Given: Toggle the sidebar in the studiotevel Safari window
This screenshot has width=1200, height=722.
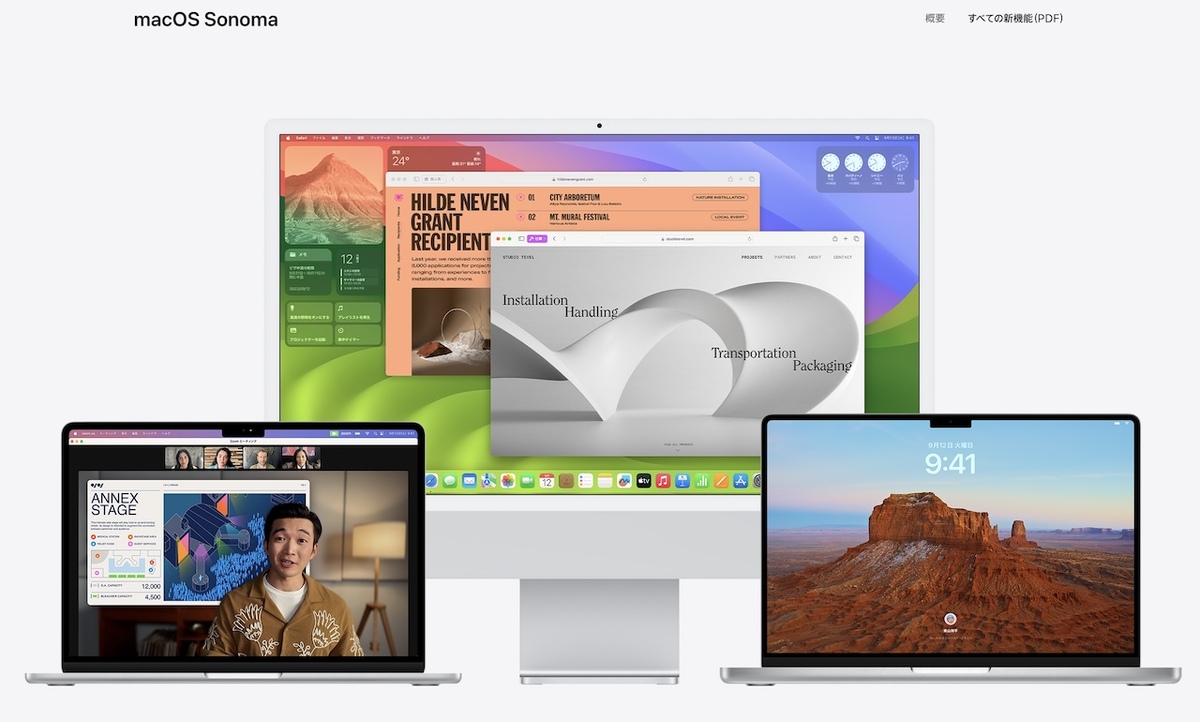Looking at the screenshot, I should click(521, 239).
